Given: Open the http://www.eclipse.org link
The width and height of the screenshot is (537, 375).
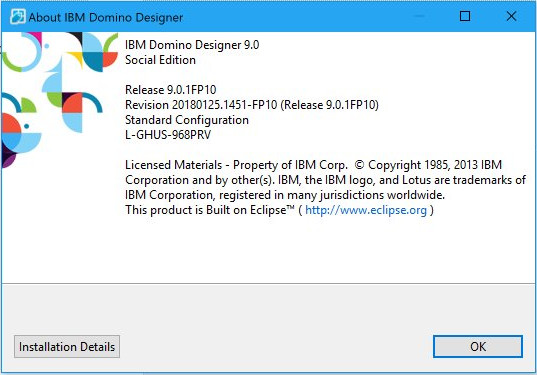Looking at the screenshot, I should 366,210.
